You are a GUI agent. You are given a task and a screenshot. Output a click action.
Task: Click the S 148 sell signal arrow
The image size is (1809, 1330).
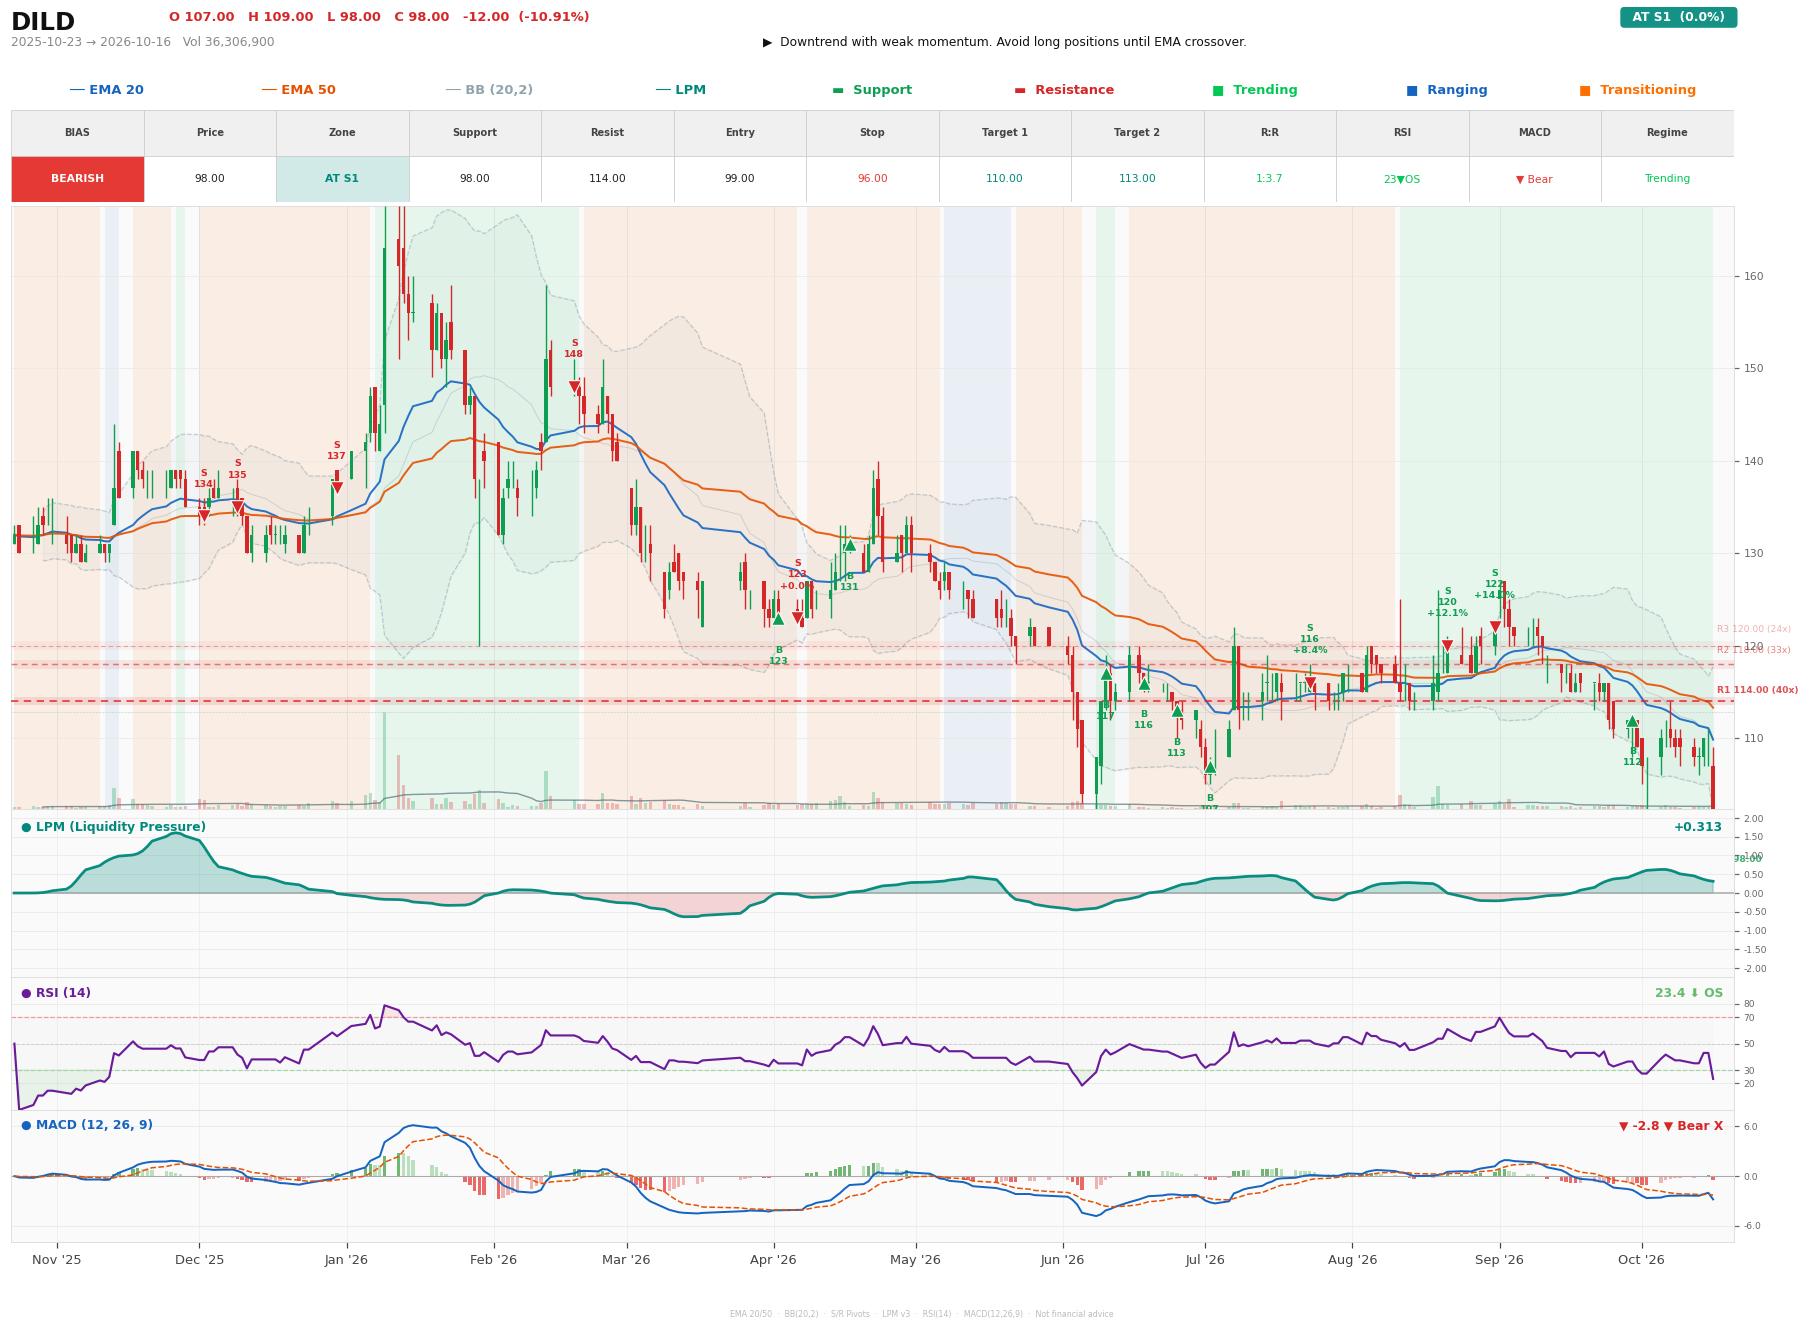click(x=574, y=387)
